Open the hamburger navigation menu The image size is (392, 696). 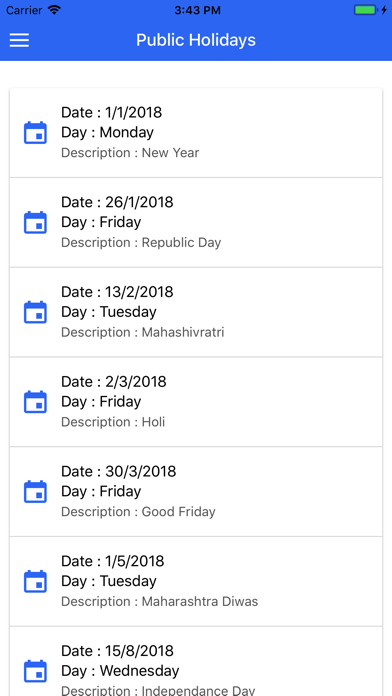point(19,40)
